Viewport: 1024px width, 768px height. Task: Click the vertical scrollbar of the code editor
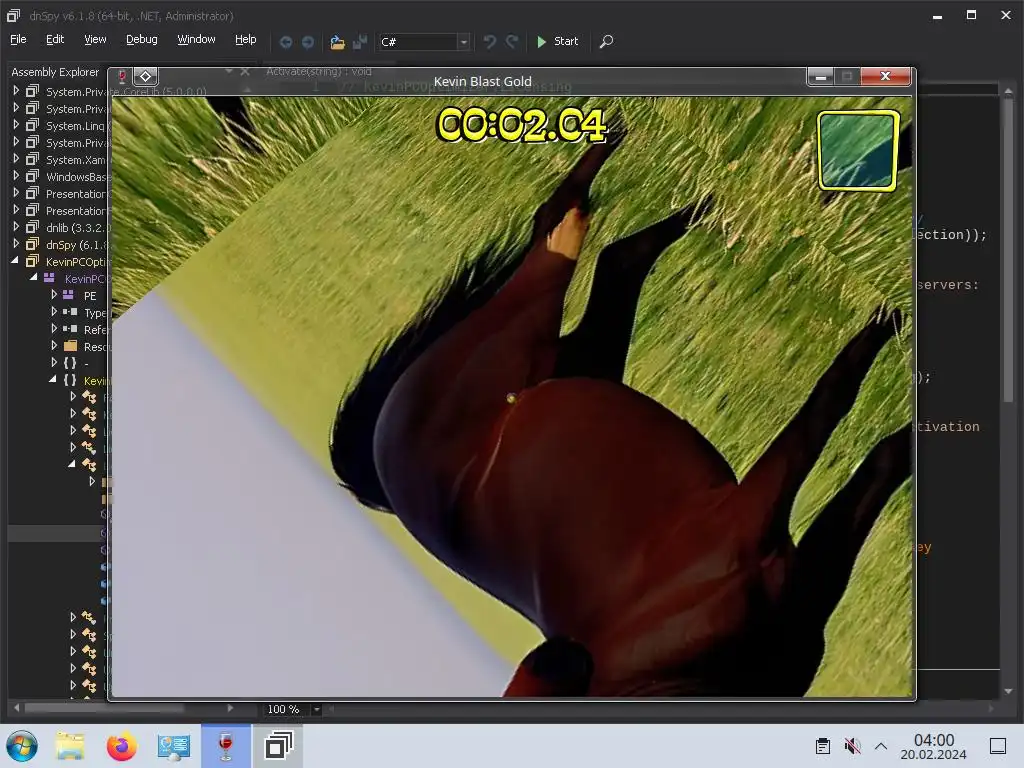click(x=1008, y=248)
